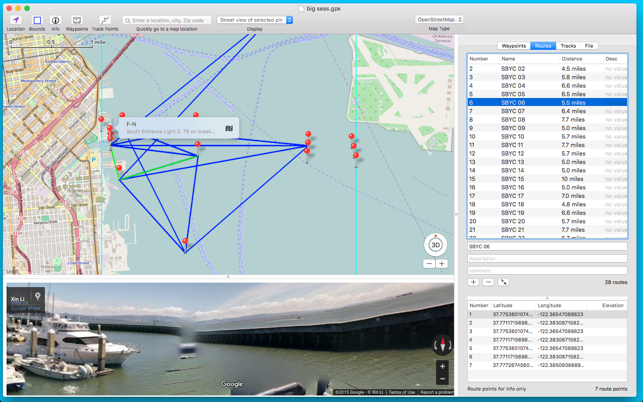Click the map icon in F-N callout
Viewport: 643px width, 402px height.
[229, 128]
